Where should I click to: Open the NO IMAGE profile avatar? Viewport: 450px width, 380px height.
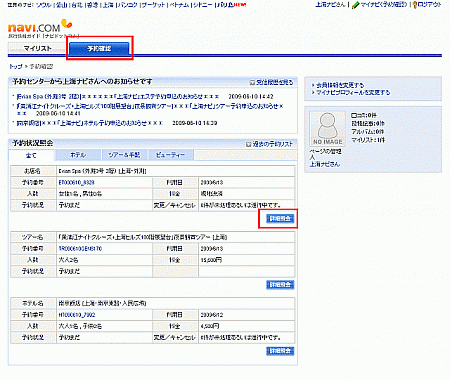point(327,129)
